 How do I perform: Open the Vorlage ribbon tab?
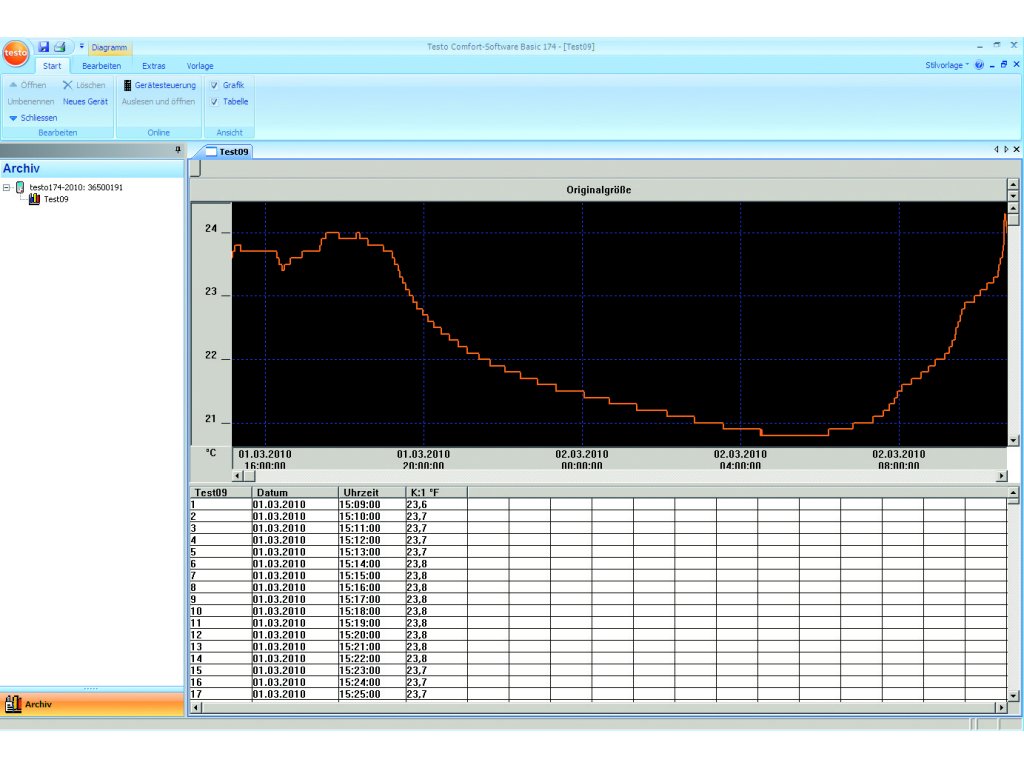200,66
